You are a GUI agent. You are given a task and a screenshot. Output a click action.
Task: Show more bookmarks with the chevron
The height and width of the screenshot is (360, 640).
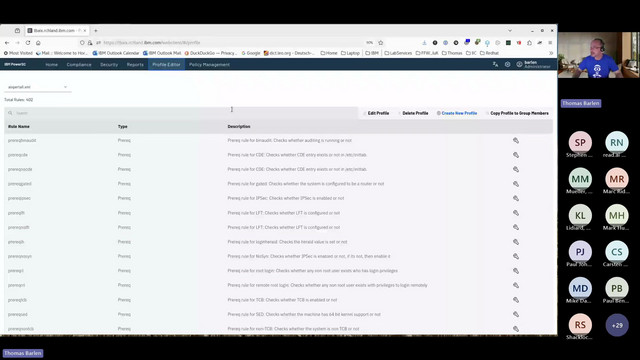pyautogui.click(x=551, y=53)
